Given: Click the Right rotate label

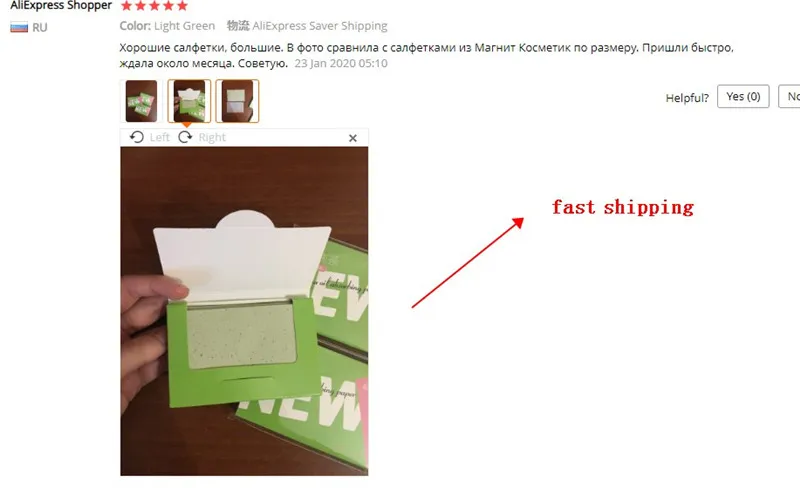Looking at the screenshot, I should pyautogui.click(x=212, y=137).
